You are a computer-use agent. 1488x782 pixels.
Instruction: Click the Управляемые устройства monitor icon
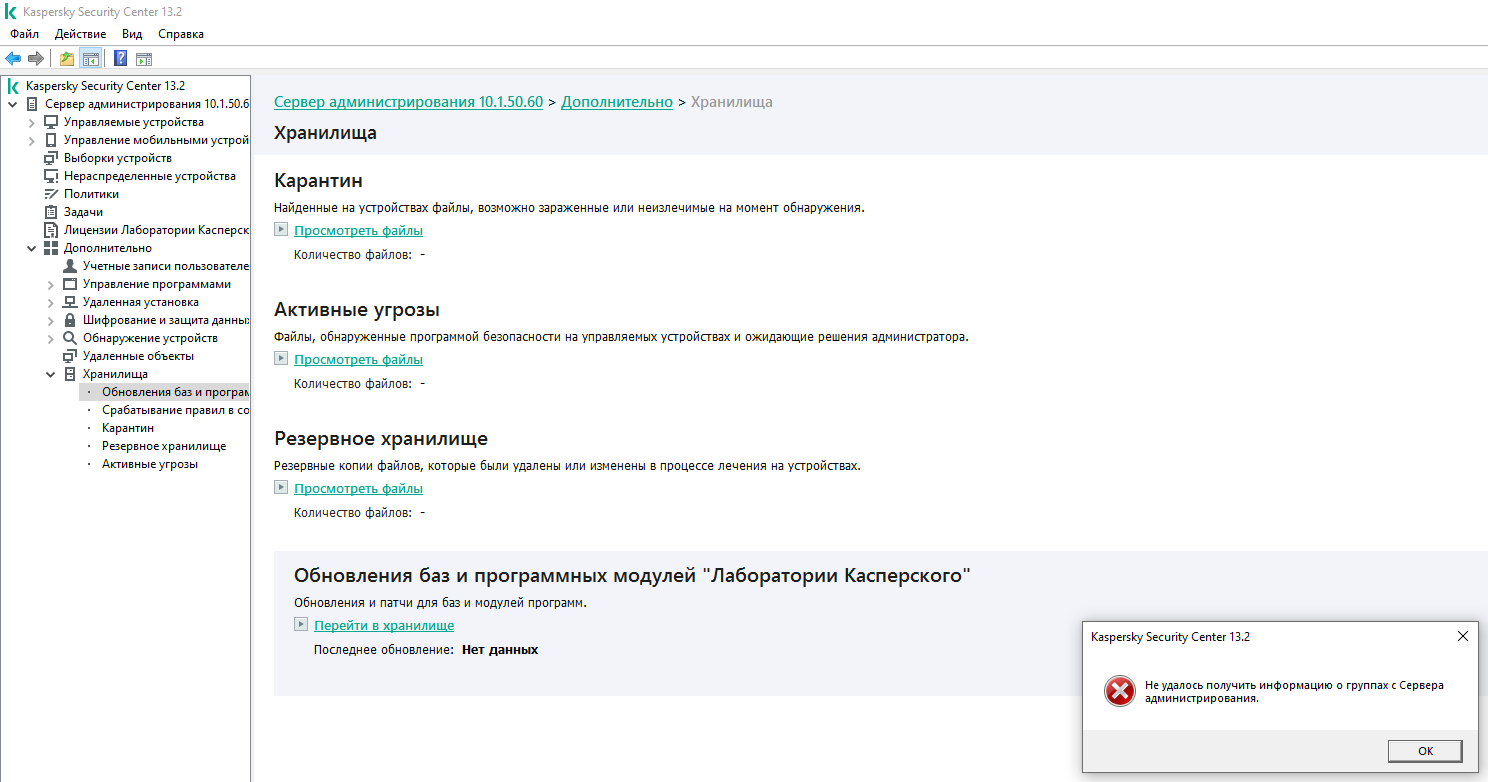pyautogui.click(x=51, y=122)
